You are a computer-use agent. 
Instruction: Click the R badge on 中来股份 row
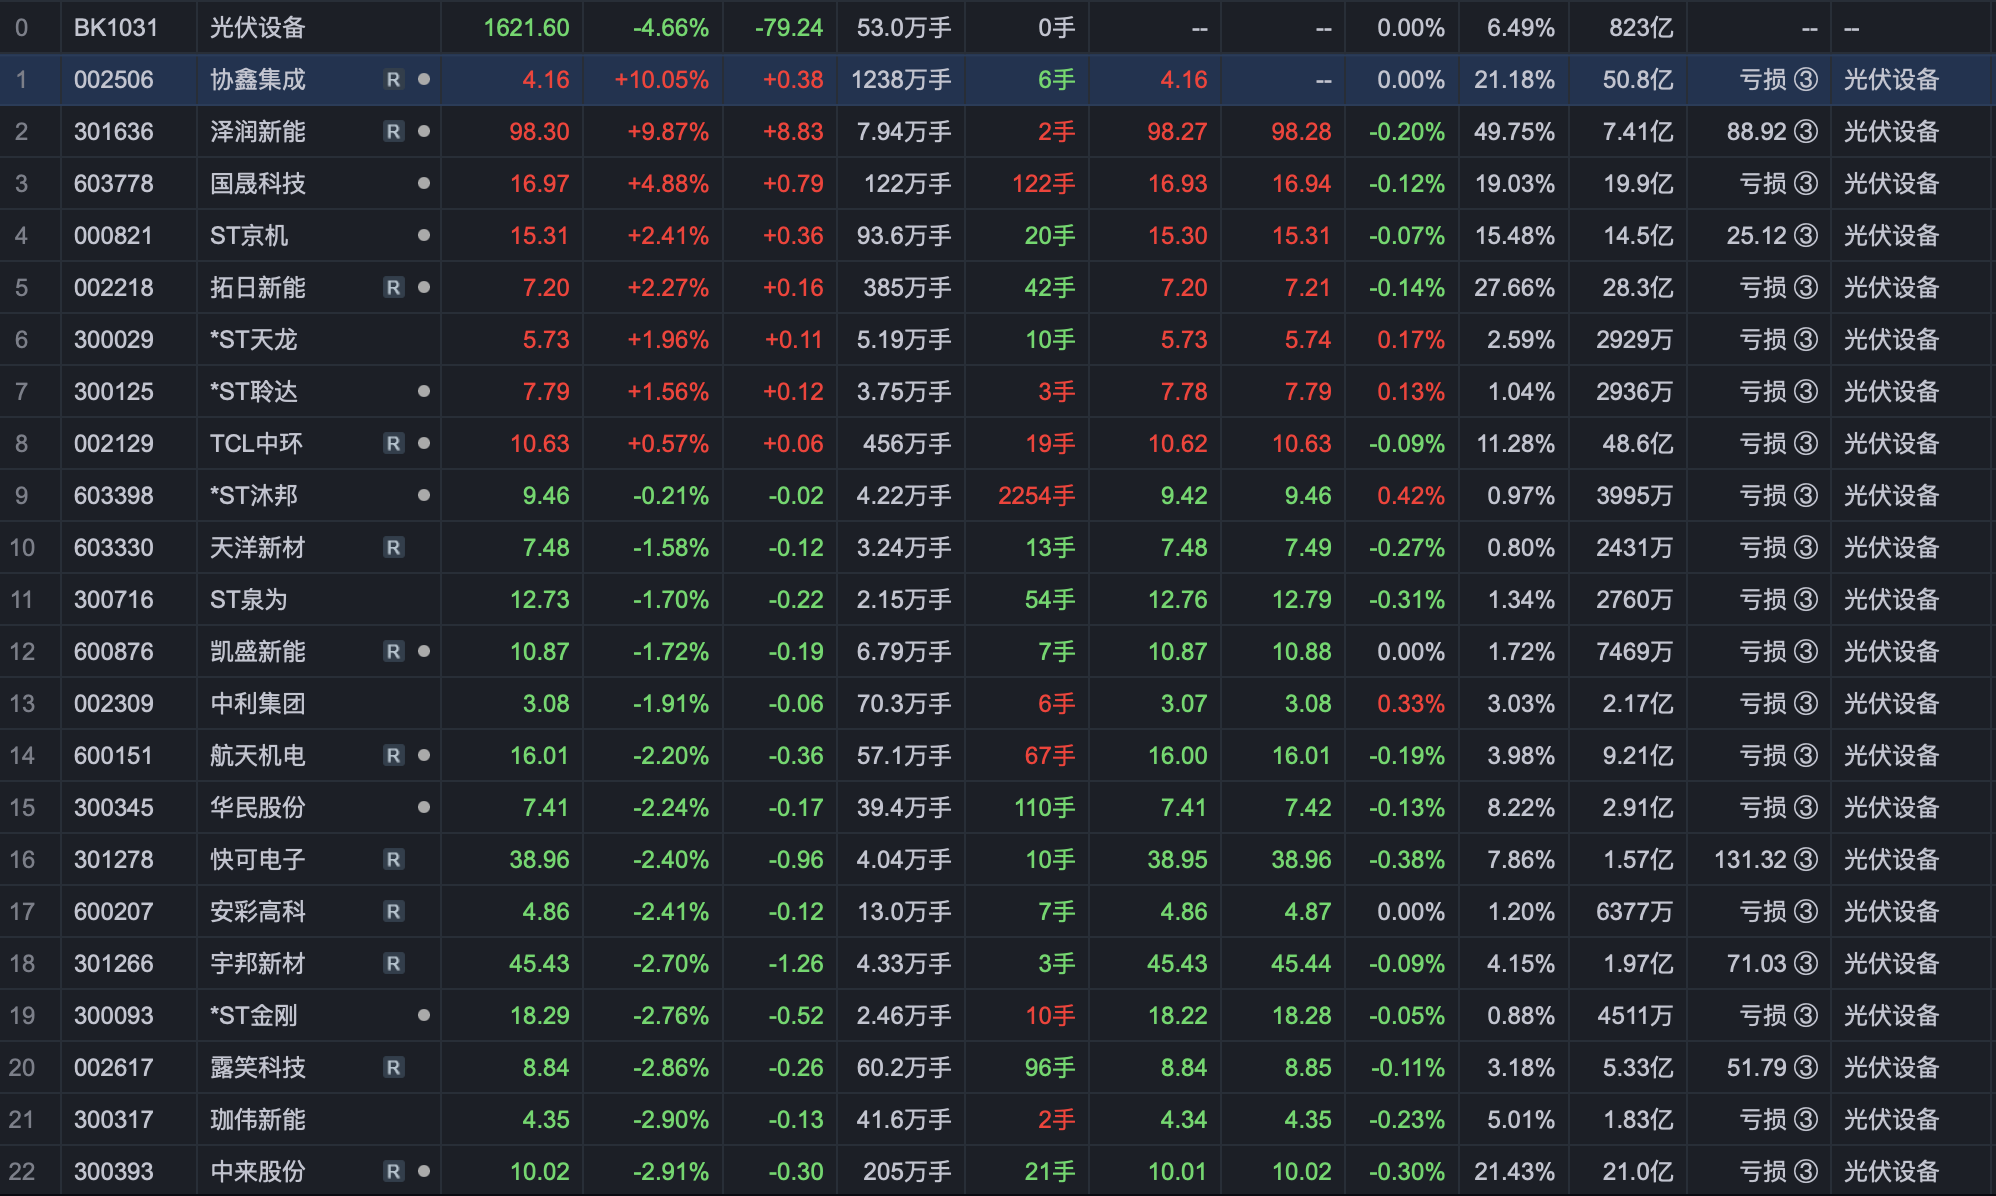[394, 1172]
